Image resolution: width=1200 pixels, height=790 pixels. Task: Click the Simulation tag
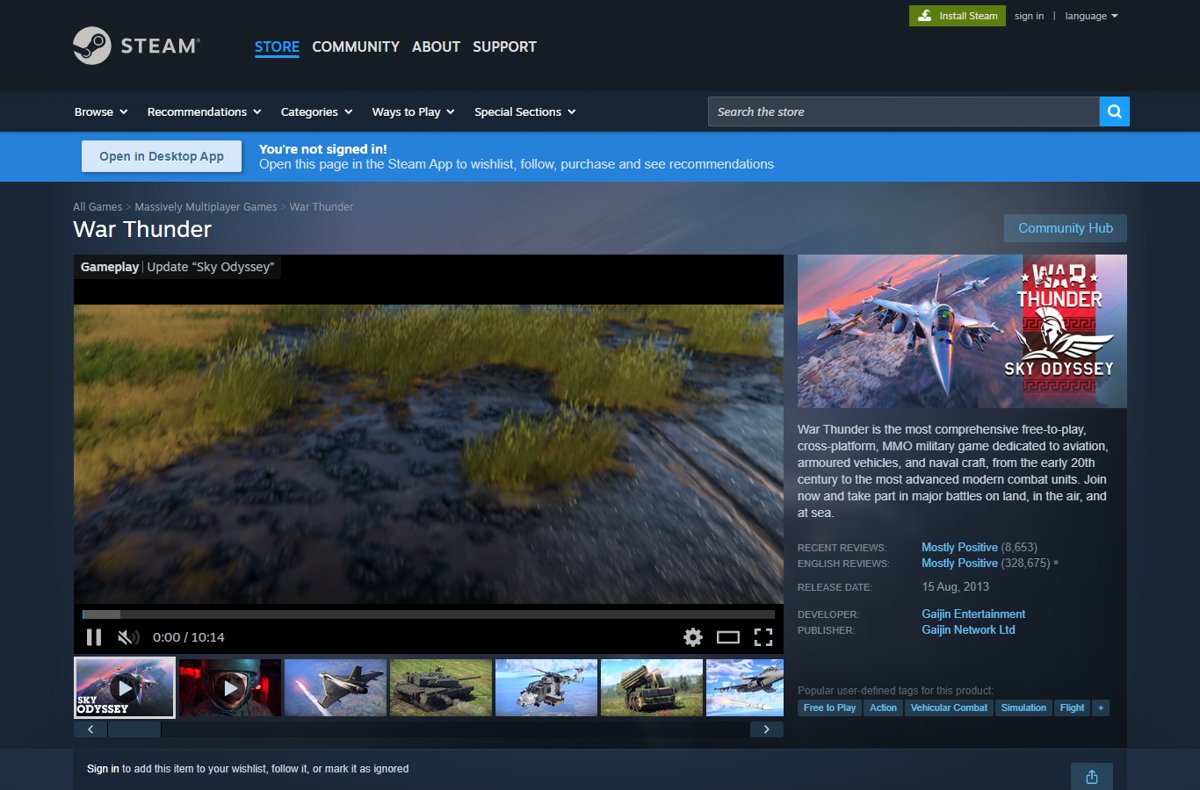(1024, 707)
